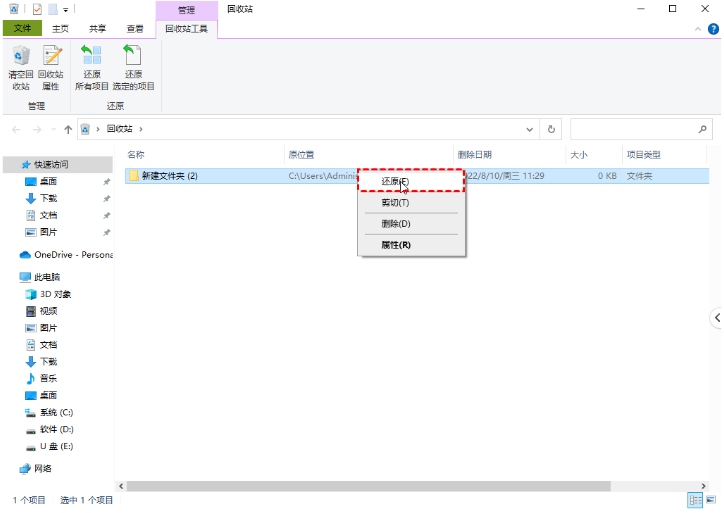Image resolution: width=724 pixels, height=513 pixels.
Task: Refresh the Recycle Bin view
Action: click(551, 129)
